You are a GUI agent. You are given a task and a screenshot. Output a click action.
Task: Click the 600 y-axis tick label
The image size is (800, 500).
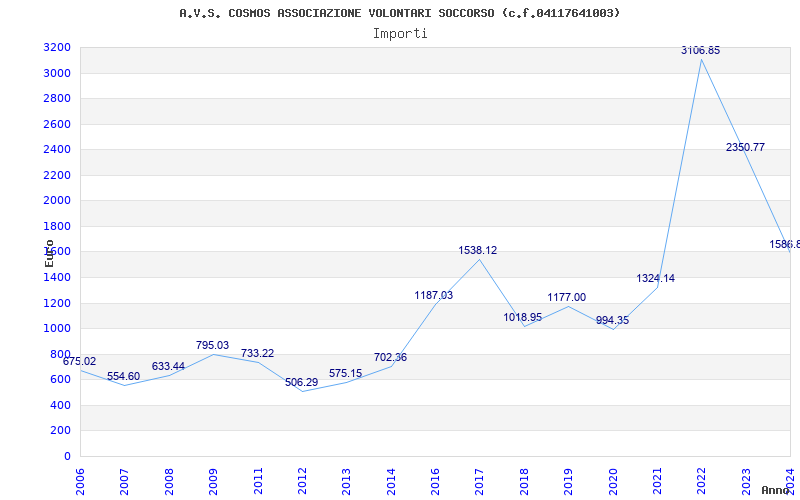tap(60, 380)
